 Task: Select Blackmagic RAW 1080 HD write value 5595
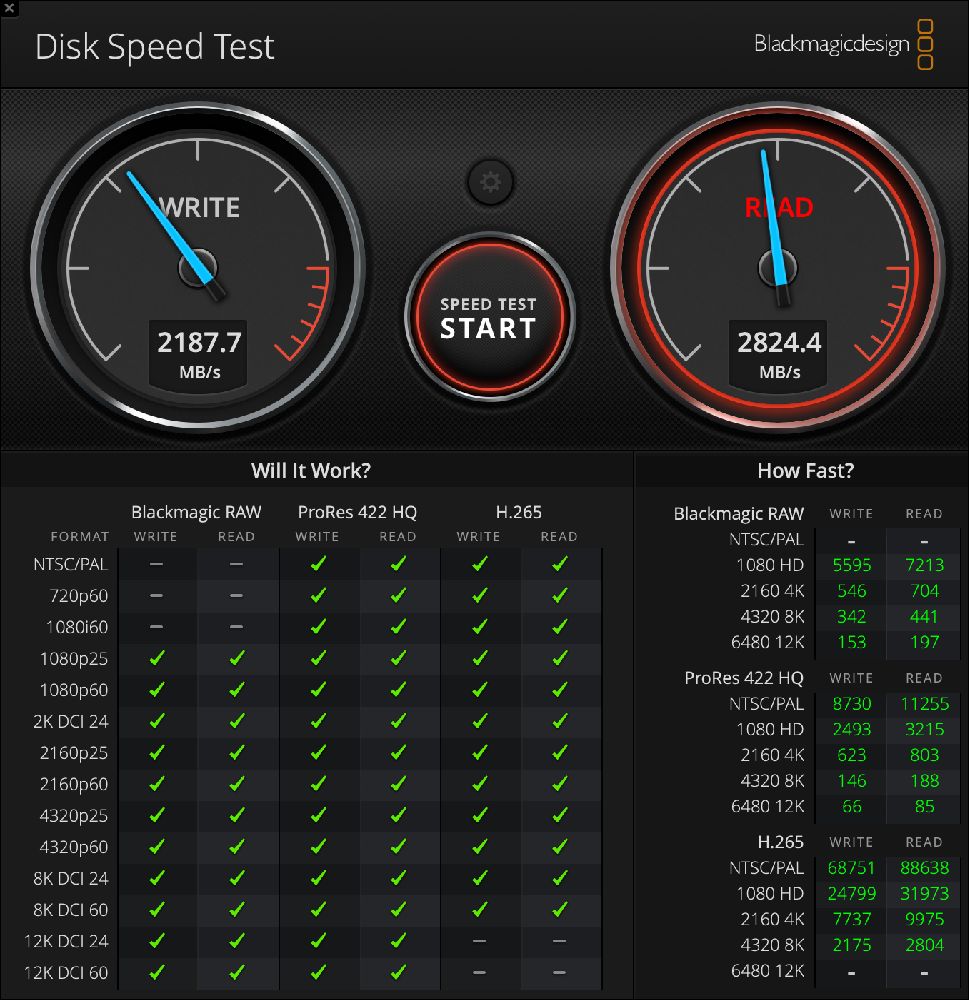(x=851, y=565)
